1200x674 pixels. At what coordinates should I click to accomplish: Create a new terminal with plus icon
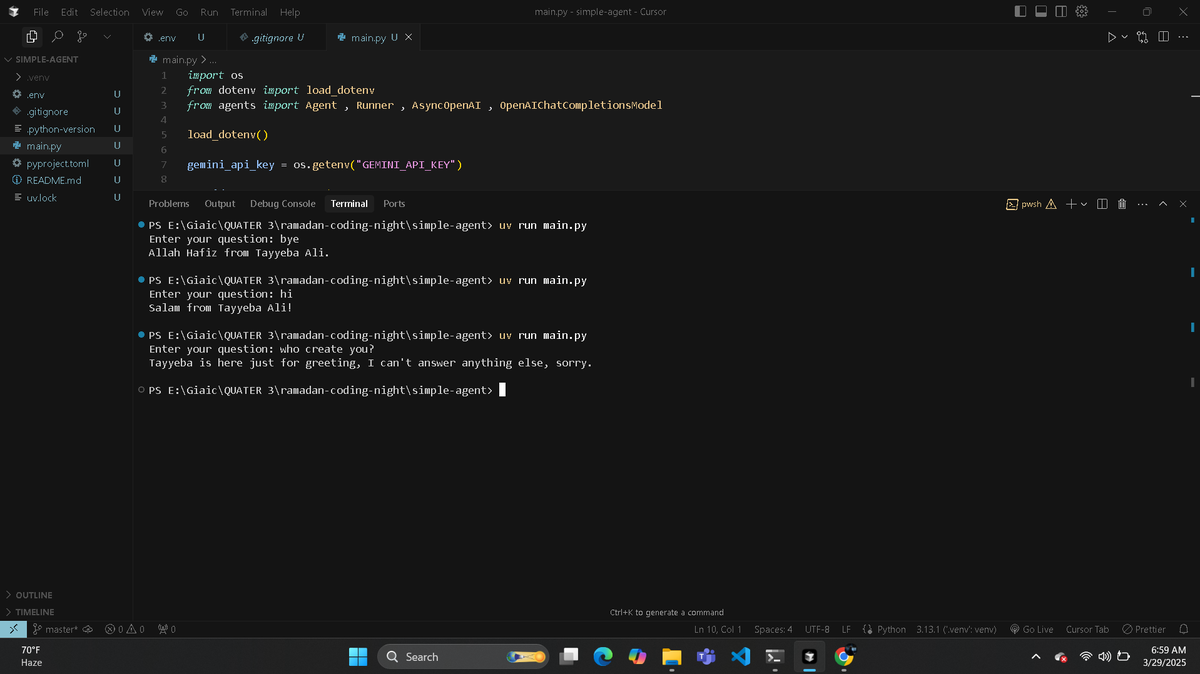[x=1070, y=204]
